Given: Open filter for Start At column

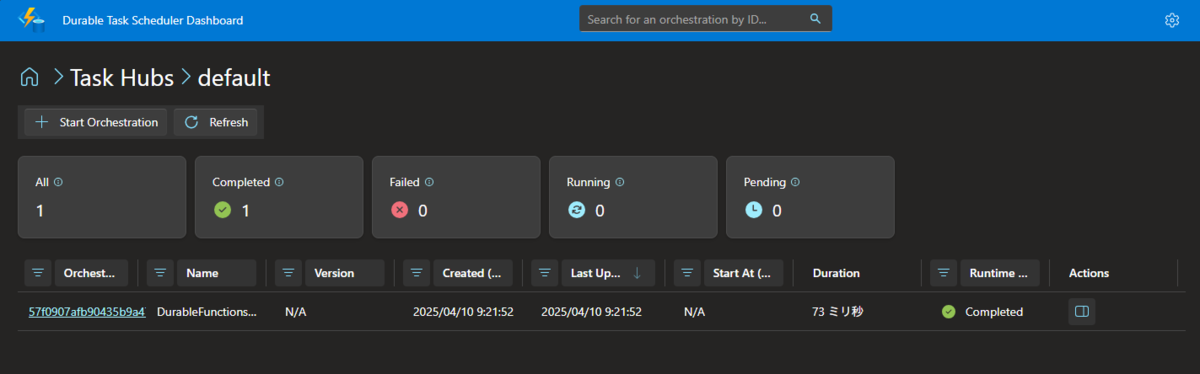Looking at the screenshot, I should (688, 273).
